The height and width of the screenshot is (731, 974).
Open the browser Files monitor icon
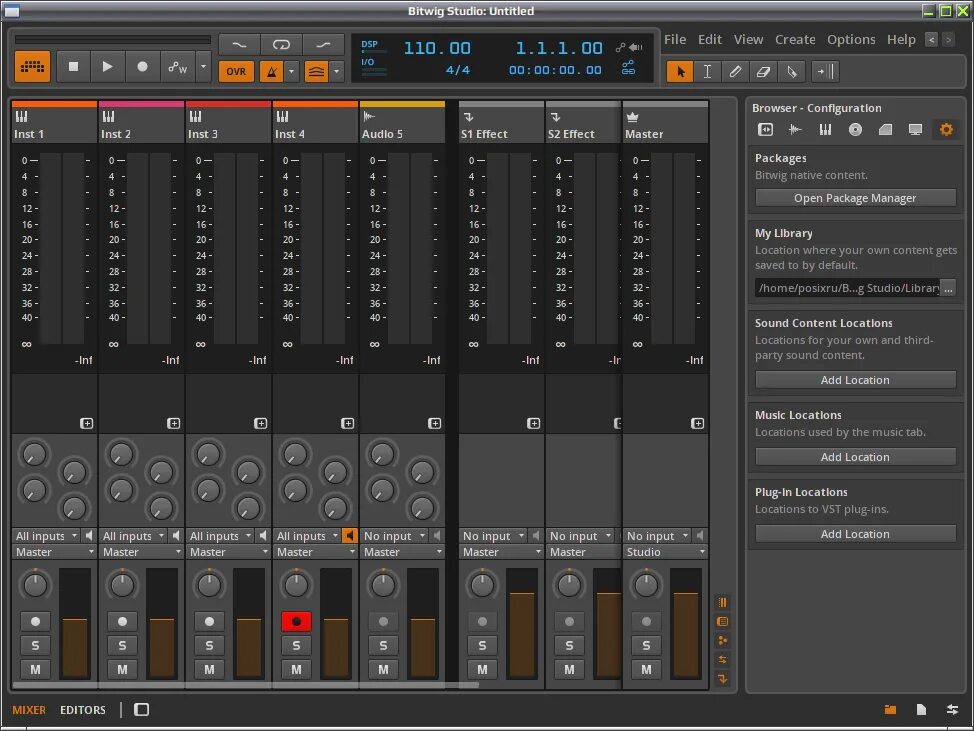(915, 129)
